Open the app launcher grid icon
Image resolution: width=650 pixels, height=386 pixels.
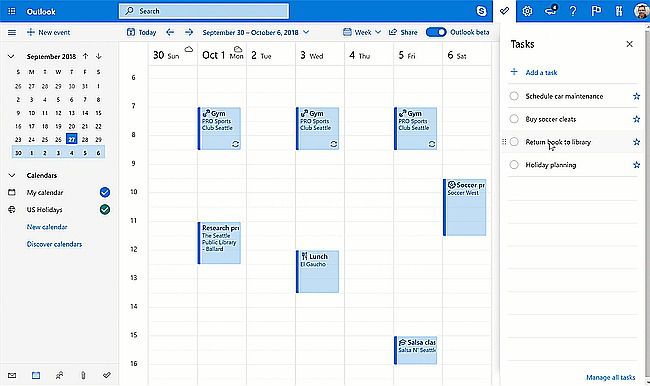(x=12, y=11)
